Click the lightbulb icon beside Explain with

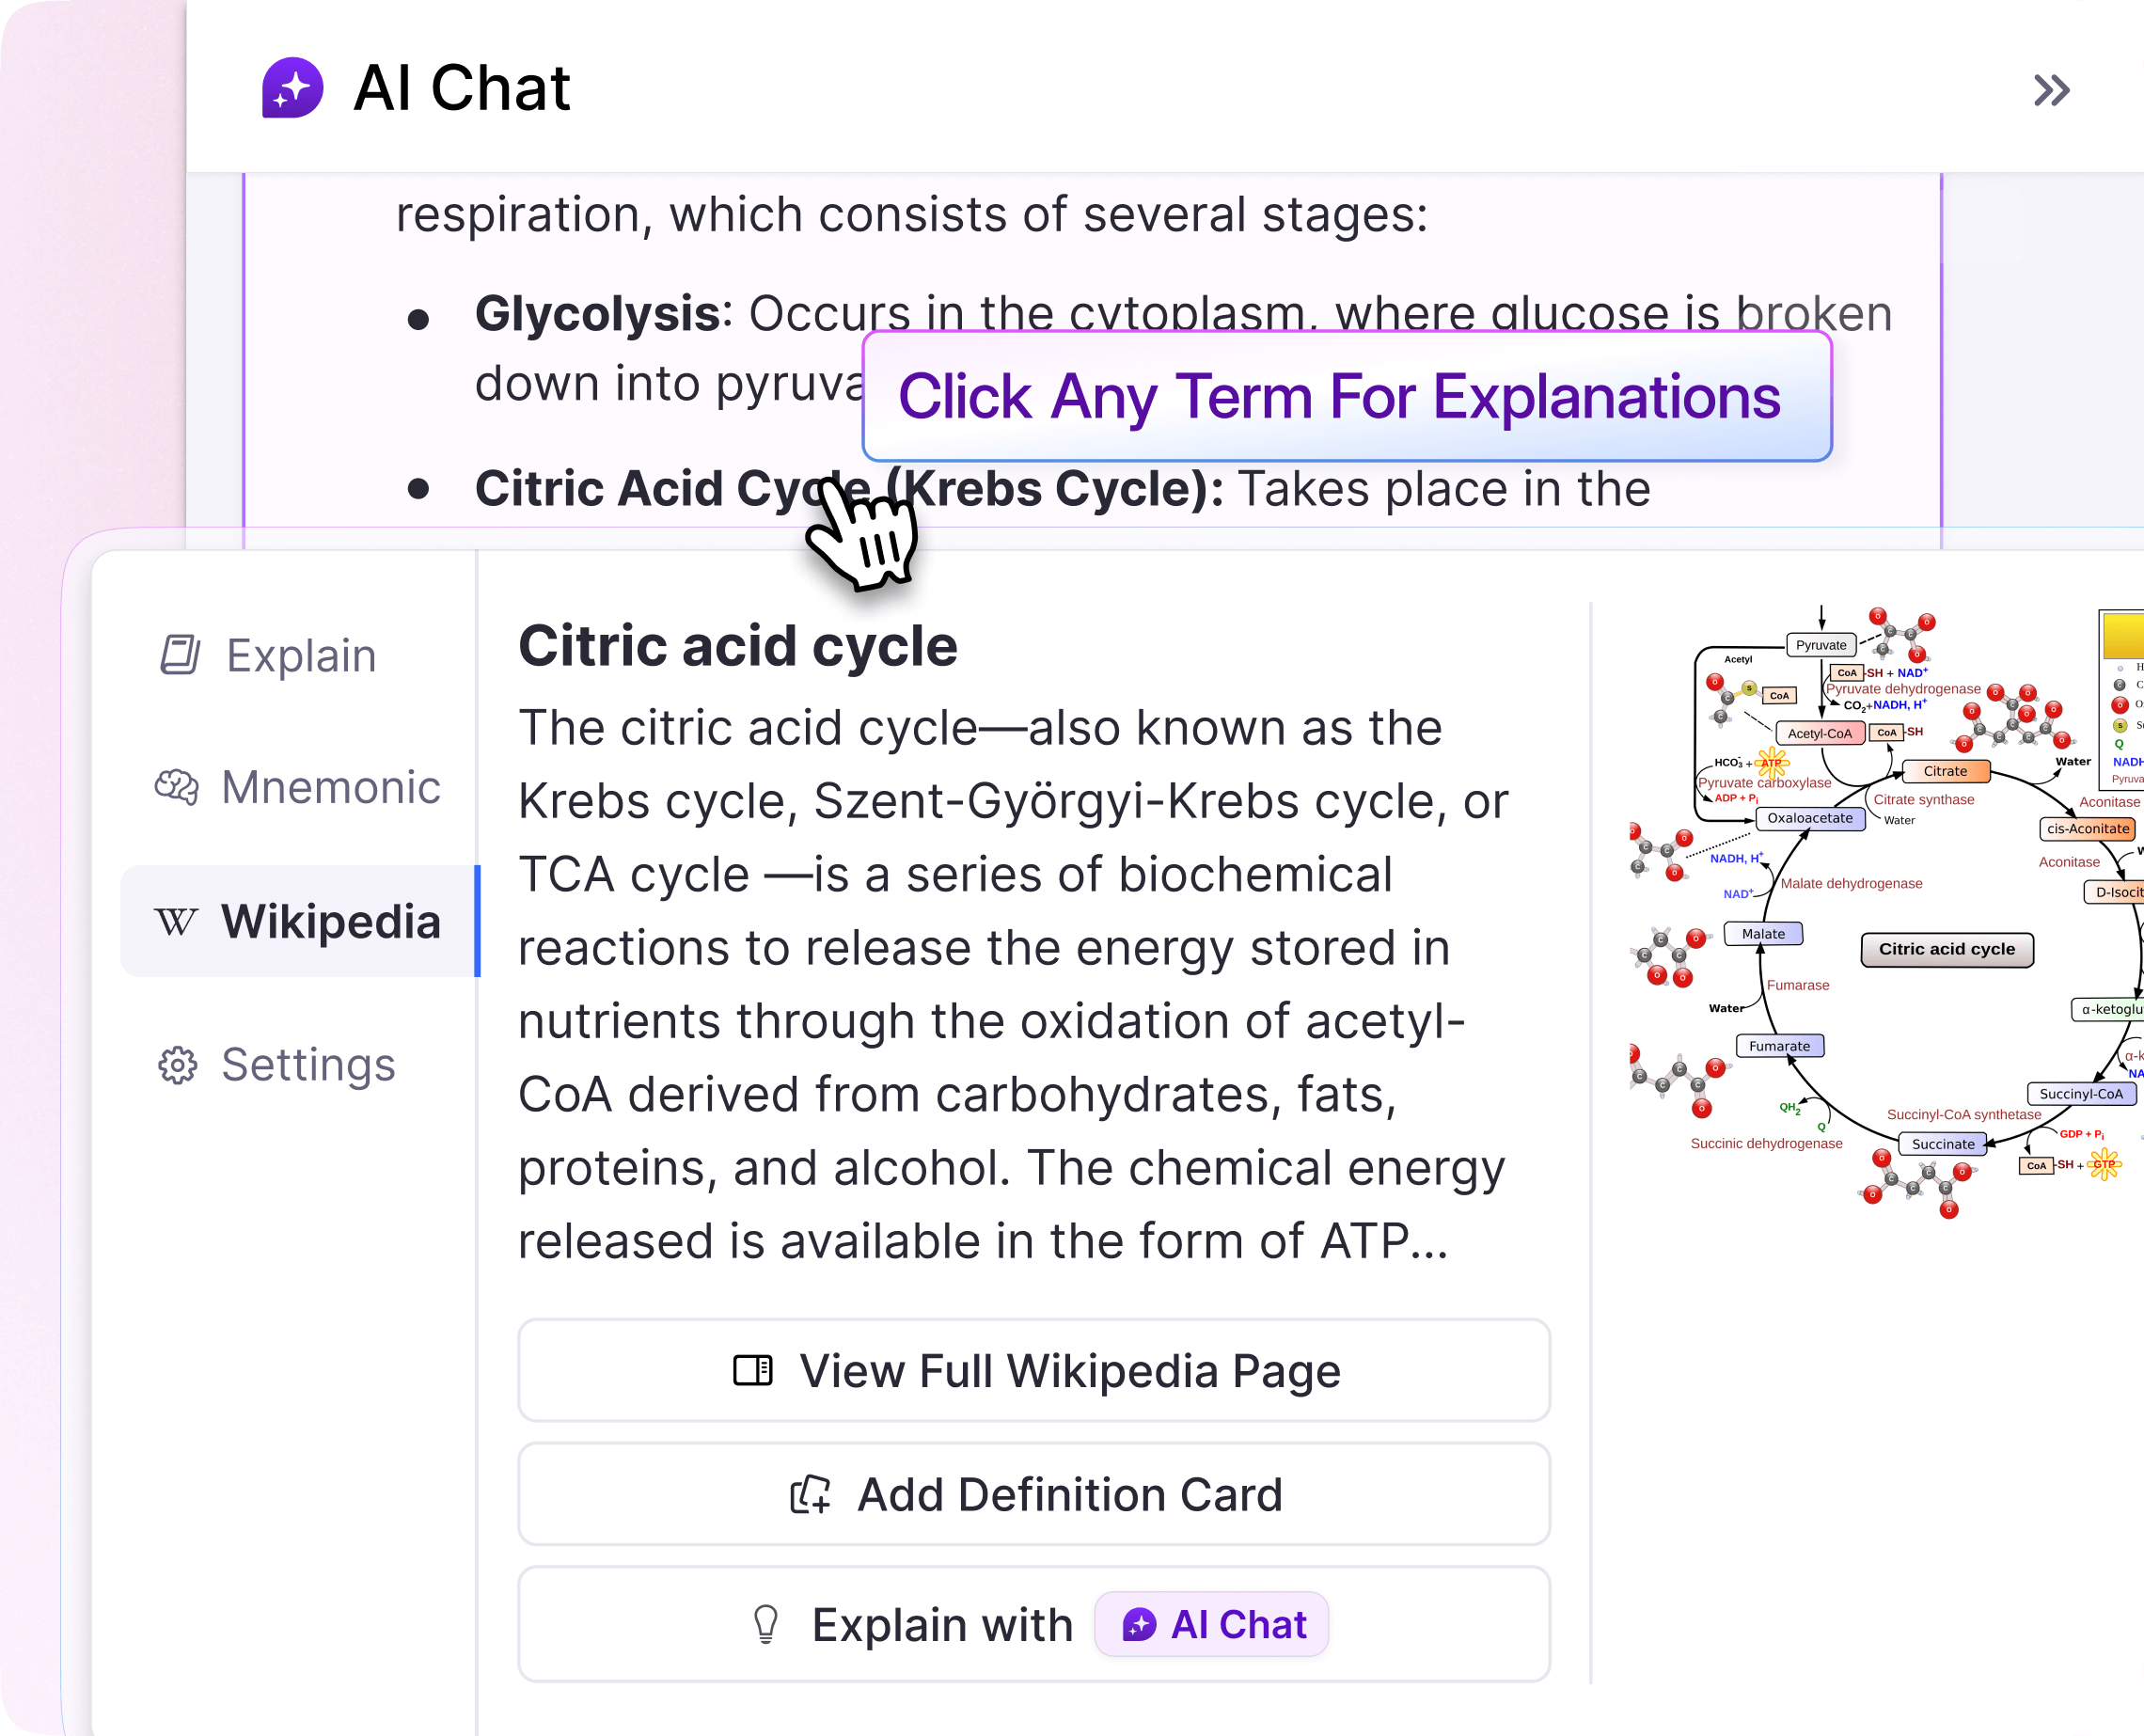click(x=766, y=1624)
